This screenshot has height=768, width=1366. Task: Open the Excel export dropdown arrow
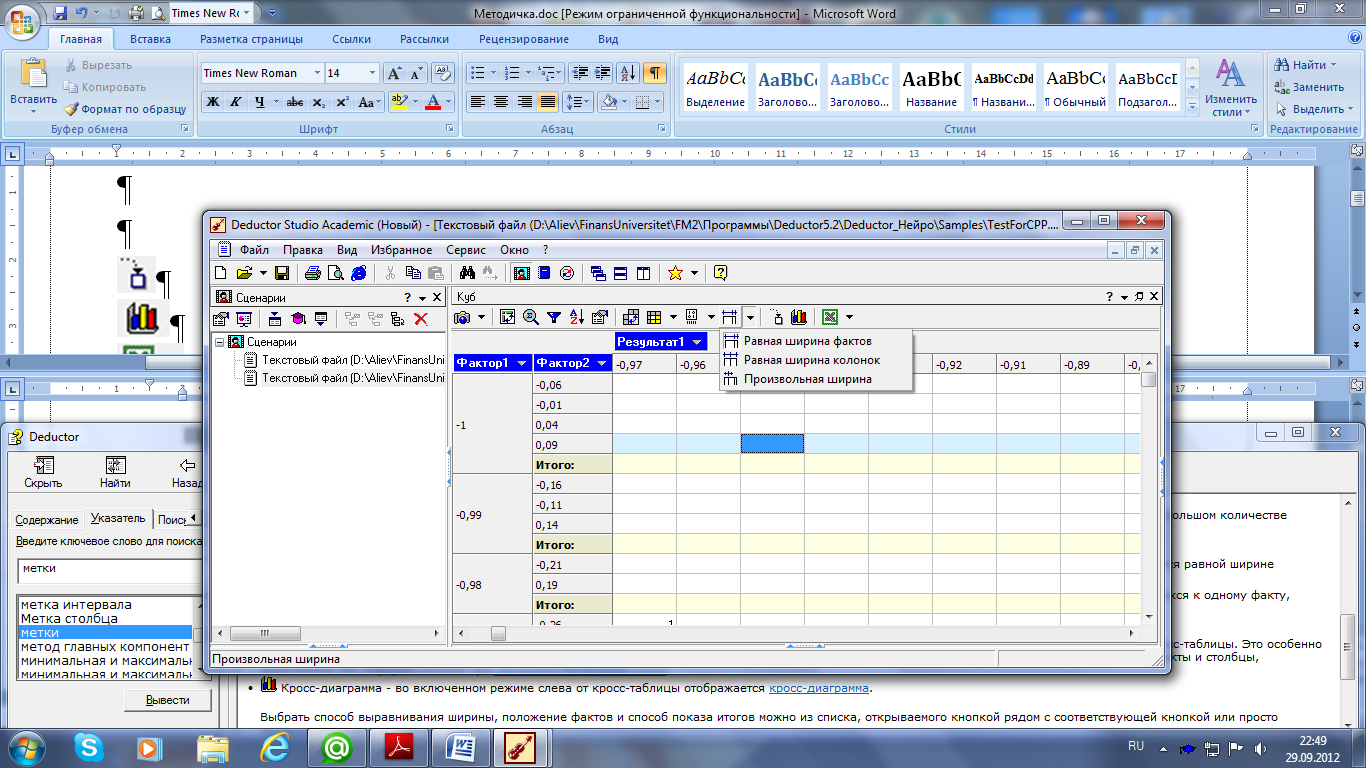click(849, 317)
